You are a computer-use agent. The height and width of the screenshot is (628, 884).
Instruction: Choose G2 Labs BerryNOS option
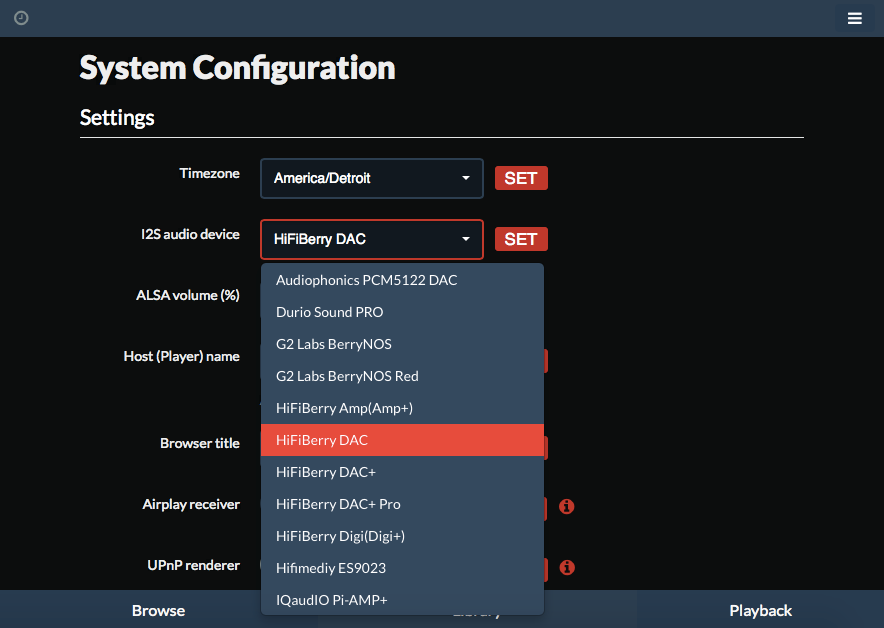coord(402,344)
